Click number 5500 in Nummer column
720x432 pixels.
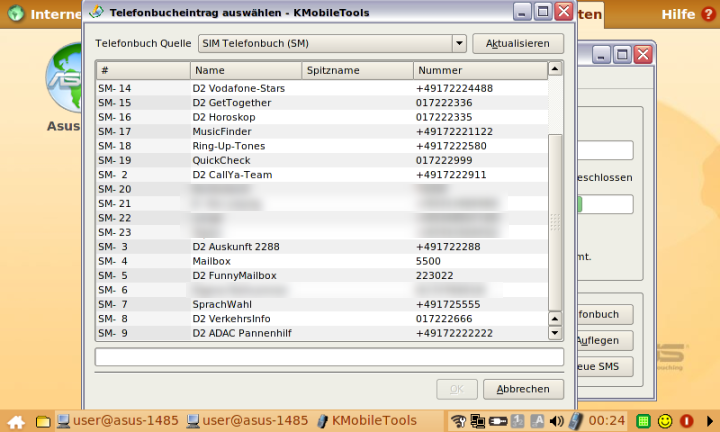click(428, 261)
